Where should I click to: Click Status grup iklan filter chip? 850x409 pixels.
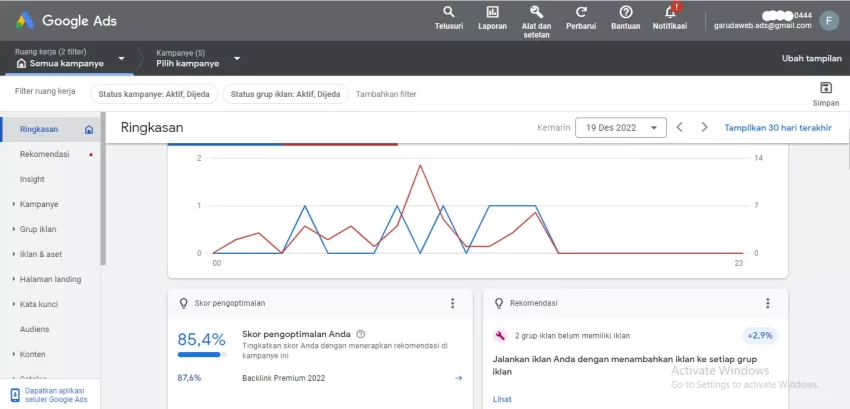[286, 94]
